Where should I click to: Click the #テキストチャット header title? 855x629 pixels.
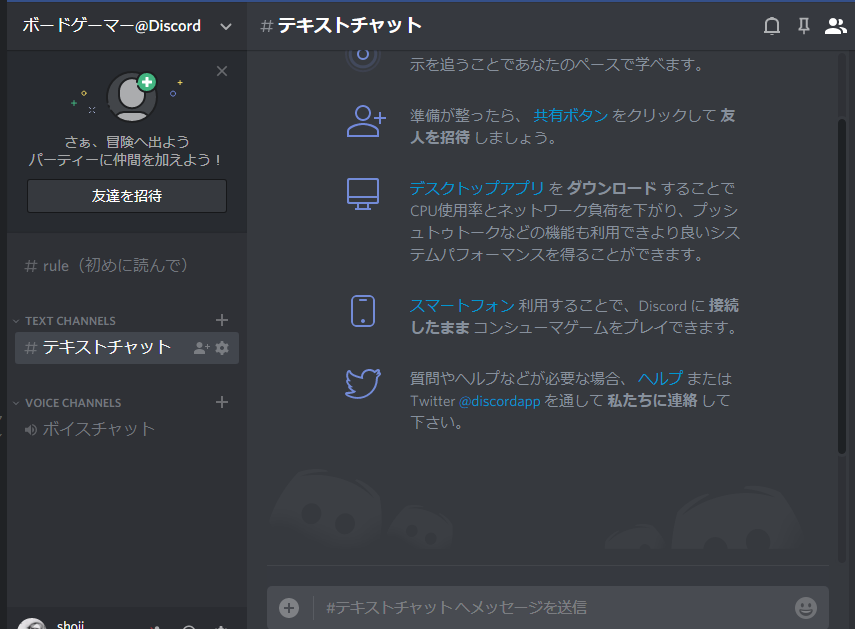(x=342, y=26)
